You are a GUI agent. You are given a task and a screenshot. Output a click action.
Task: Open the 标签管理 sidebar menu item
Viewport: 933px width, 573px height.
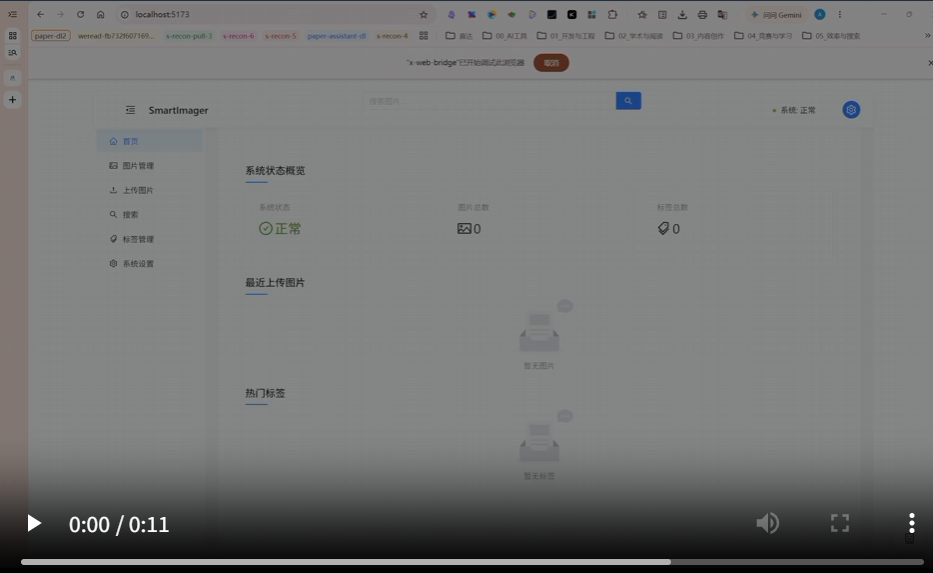pos(150,239)
